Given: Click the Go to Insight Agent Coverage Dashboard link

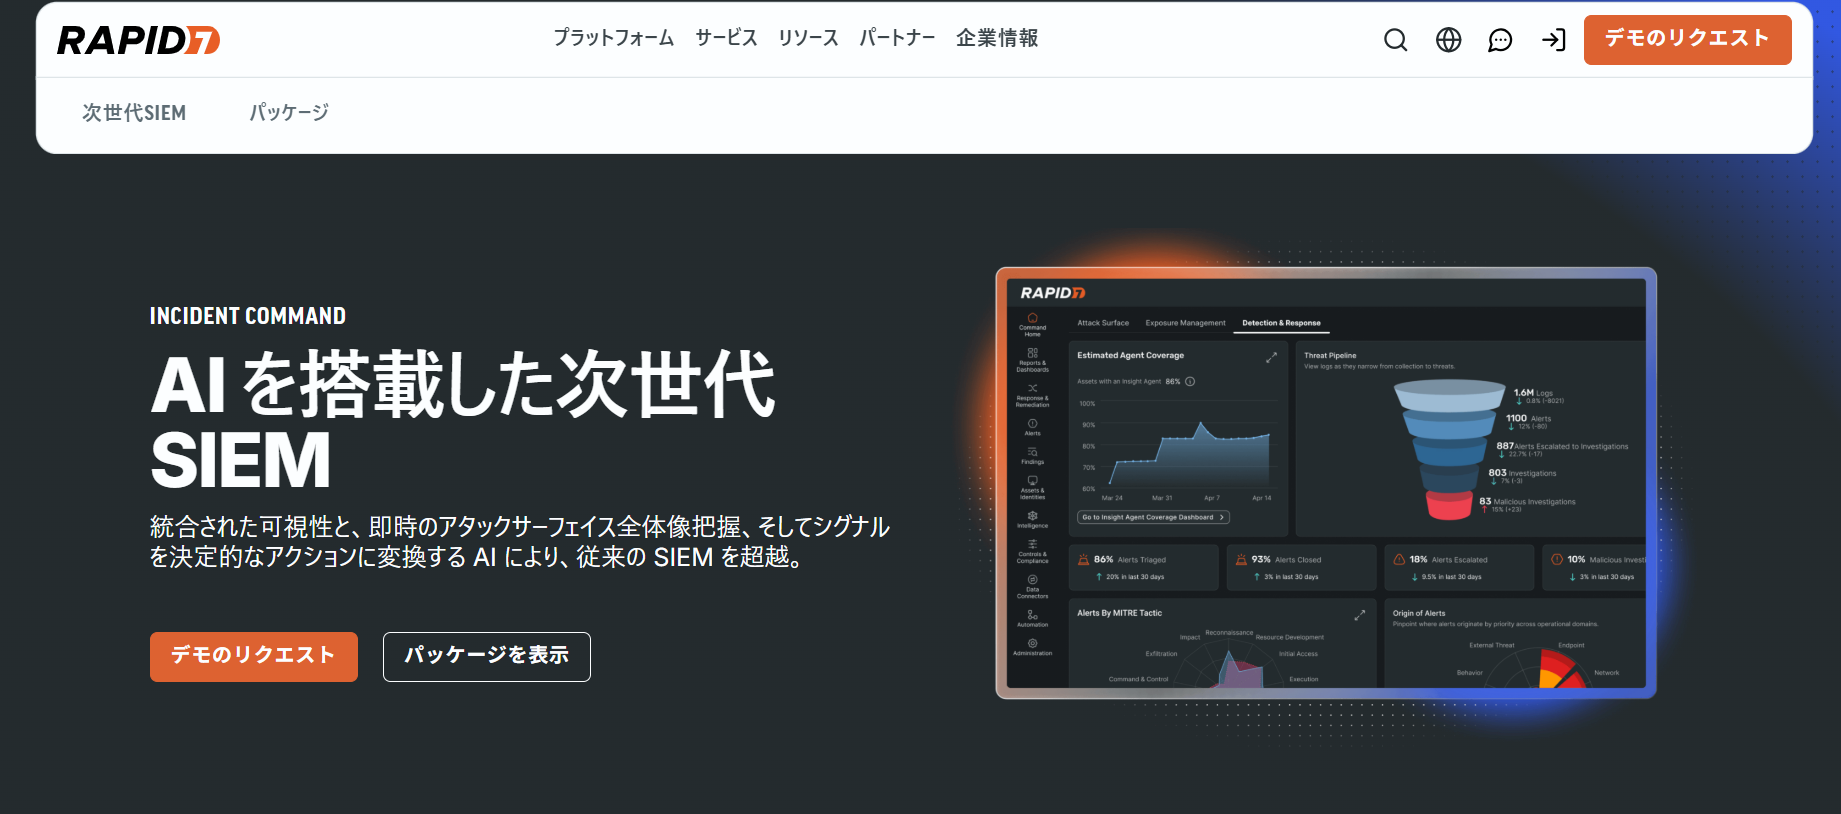Looking at the screenshot, I should (1152, 517).
